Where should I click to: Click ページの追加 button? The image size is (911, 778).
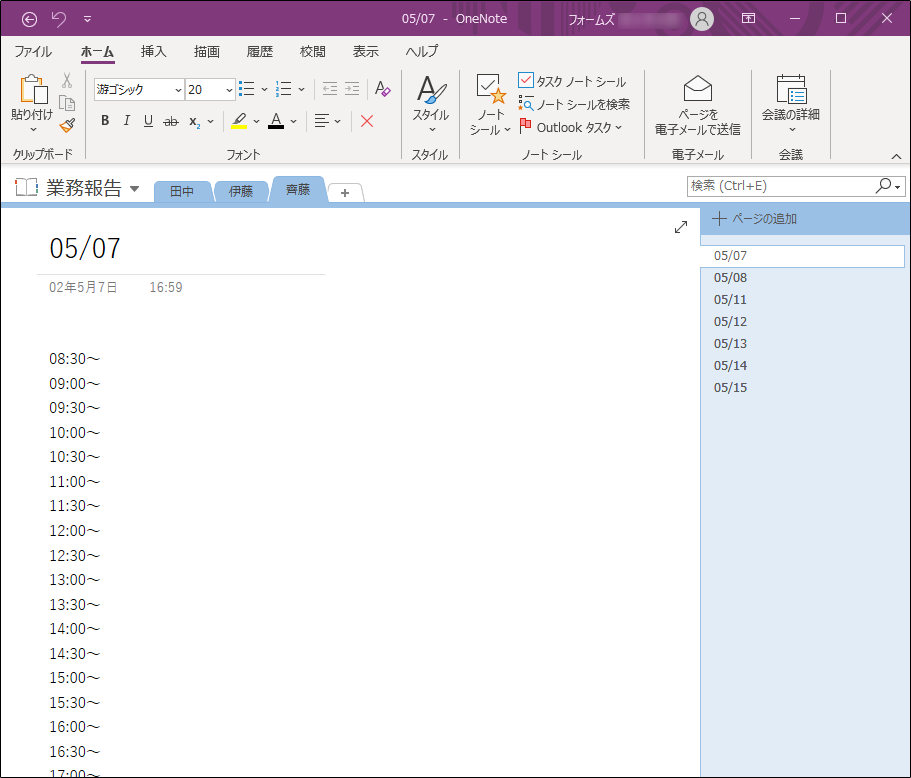[755, 219]
